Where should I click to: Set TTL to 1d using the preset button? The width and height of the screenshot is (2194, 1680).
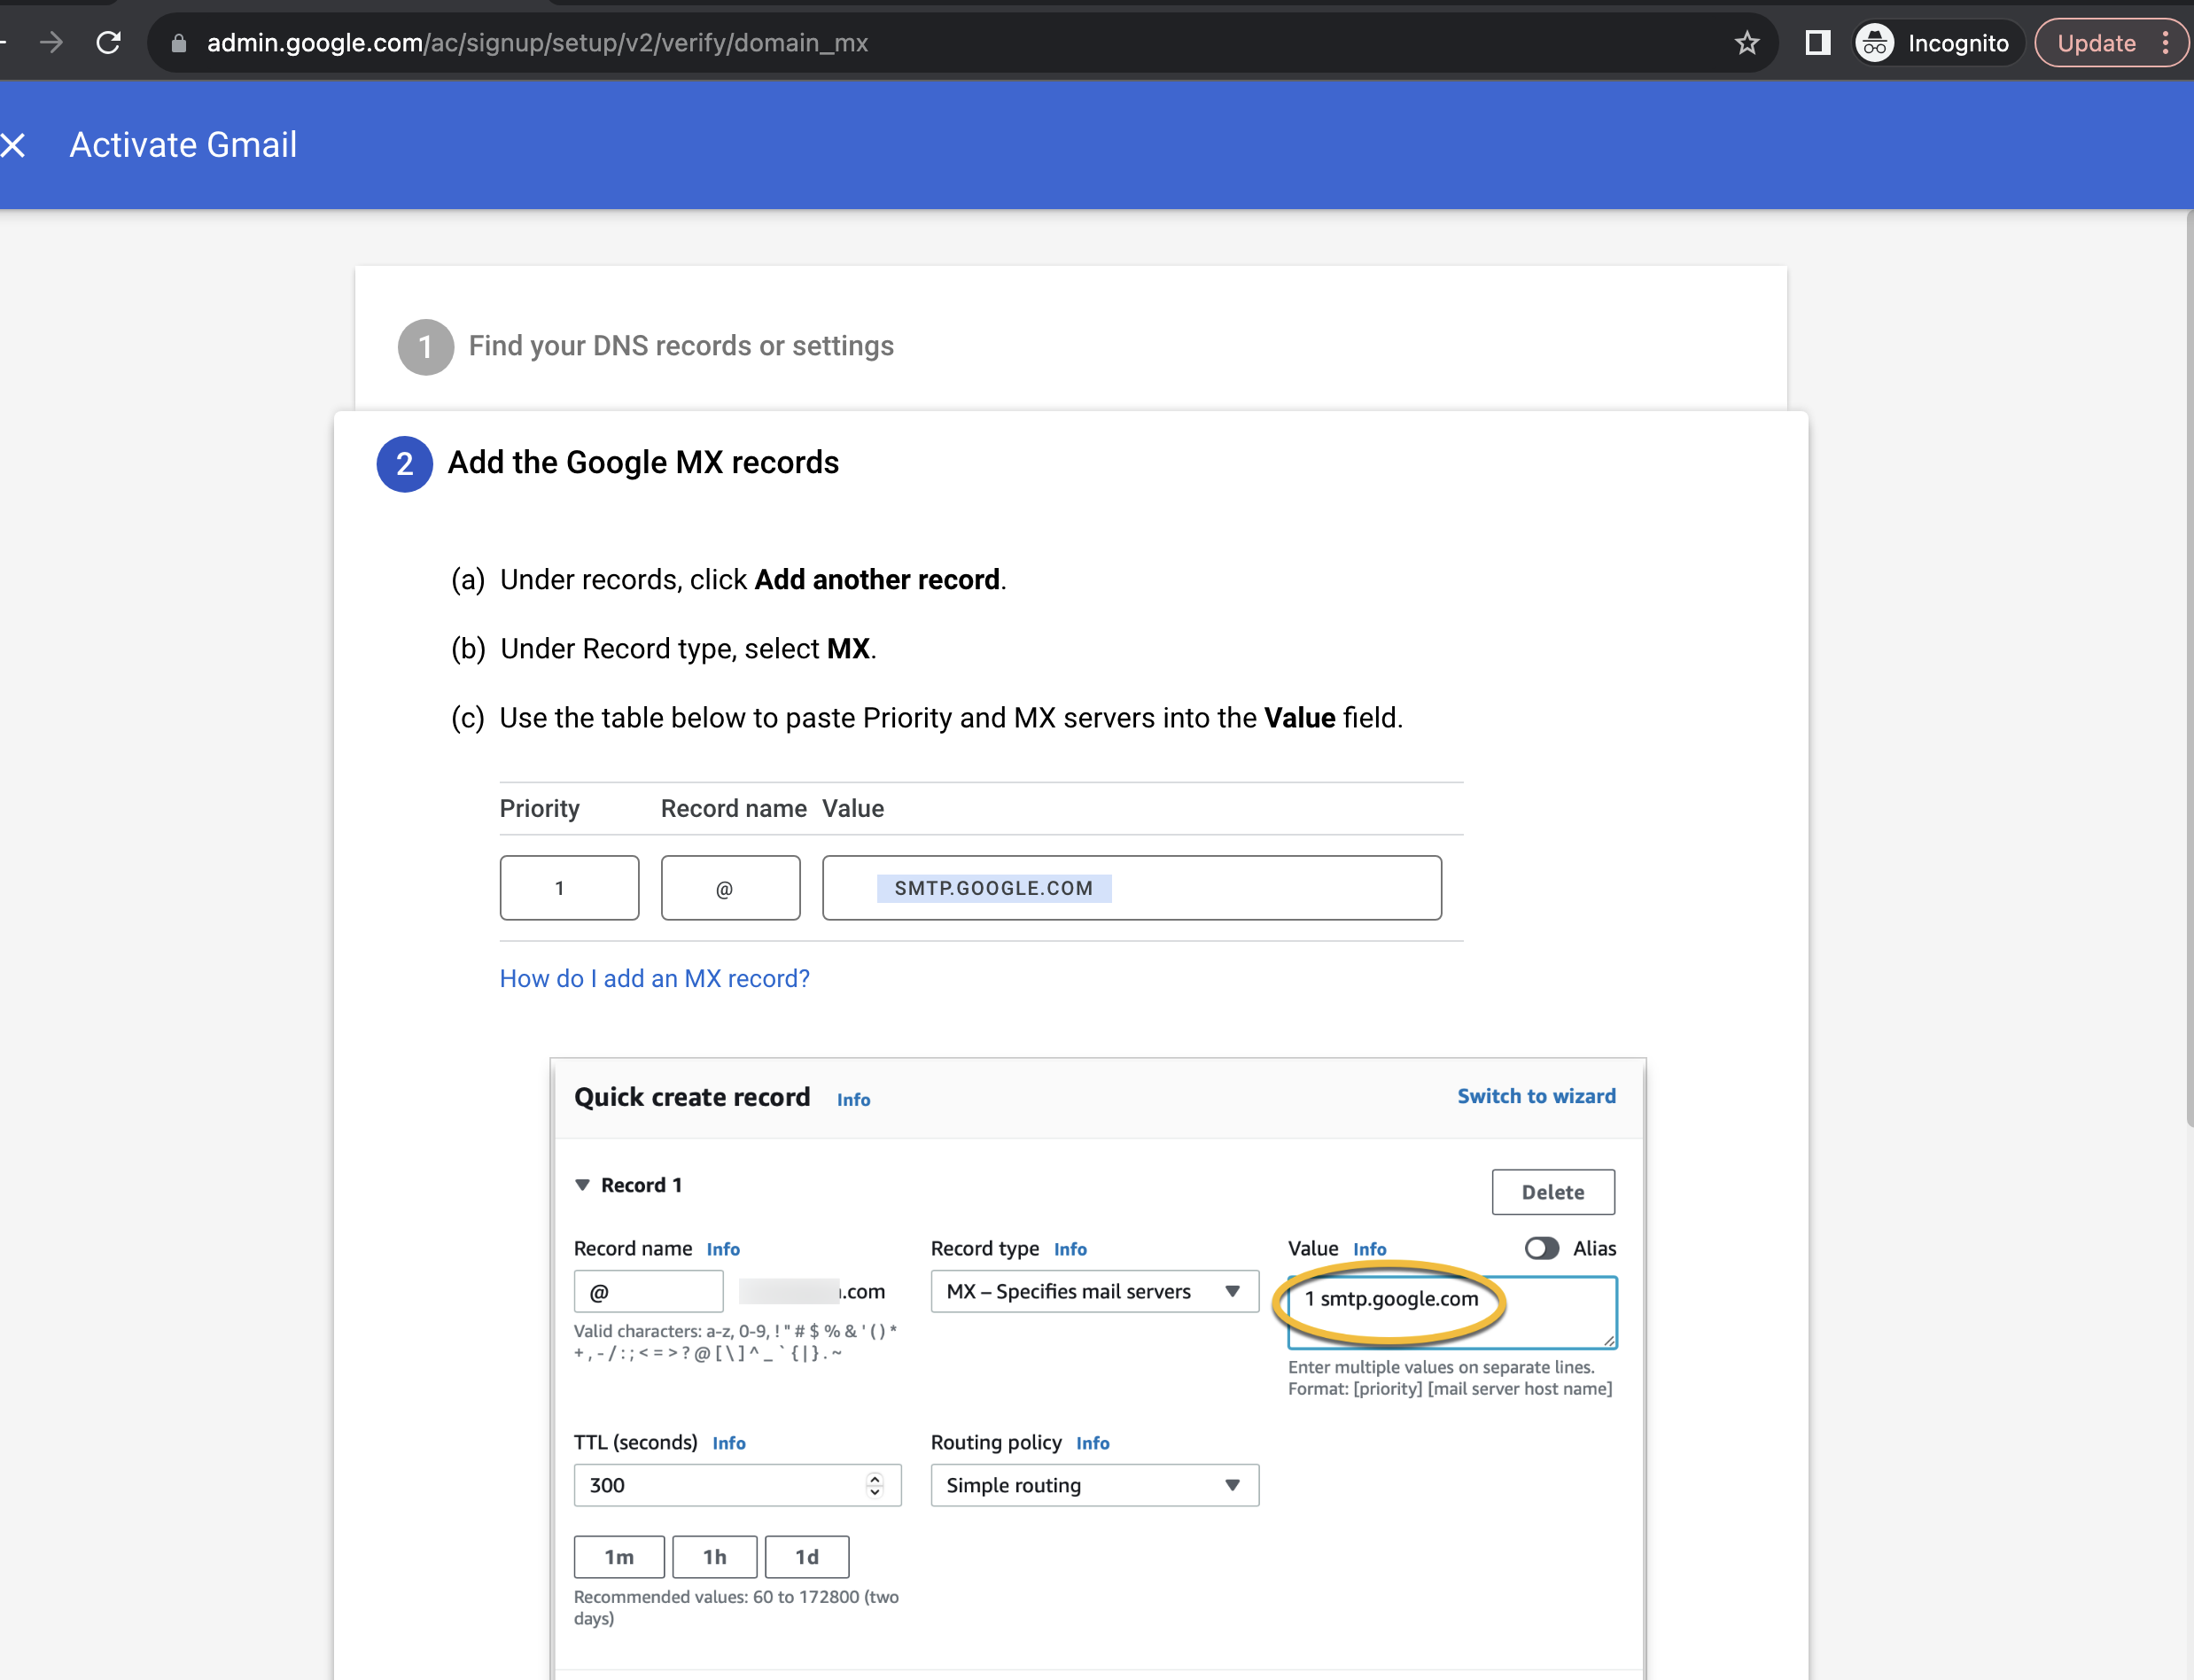click(807, 1556)
